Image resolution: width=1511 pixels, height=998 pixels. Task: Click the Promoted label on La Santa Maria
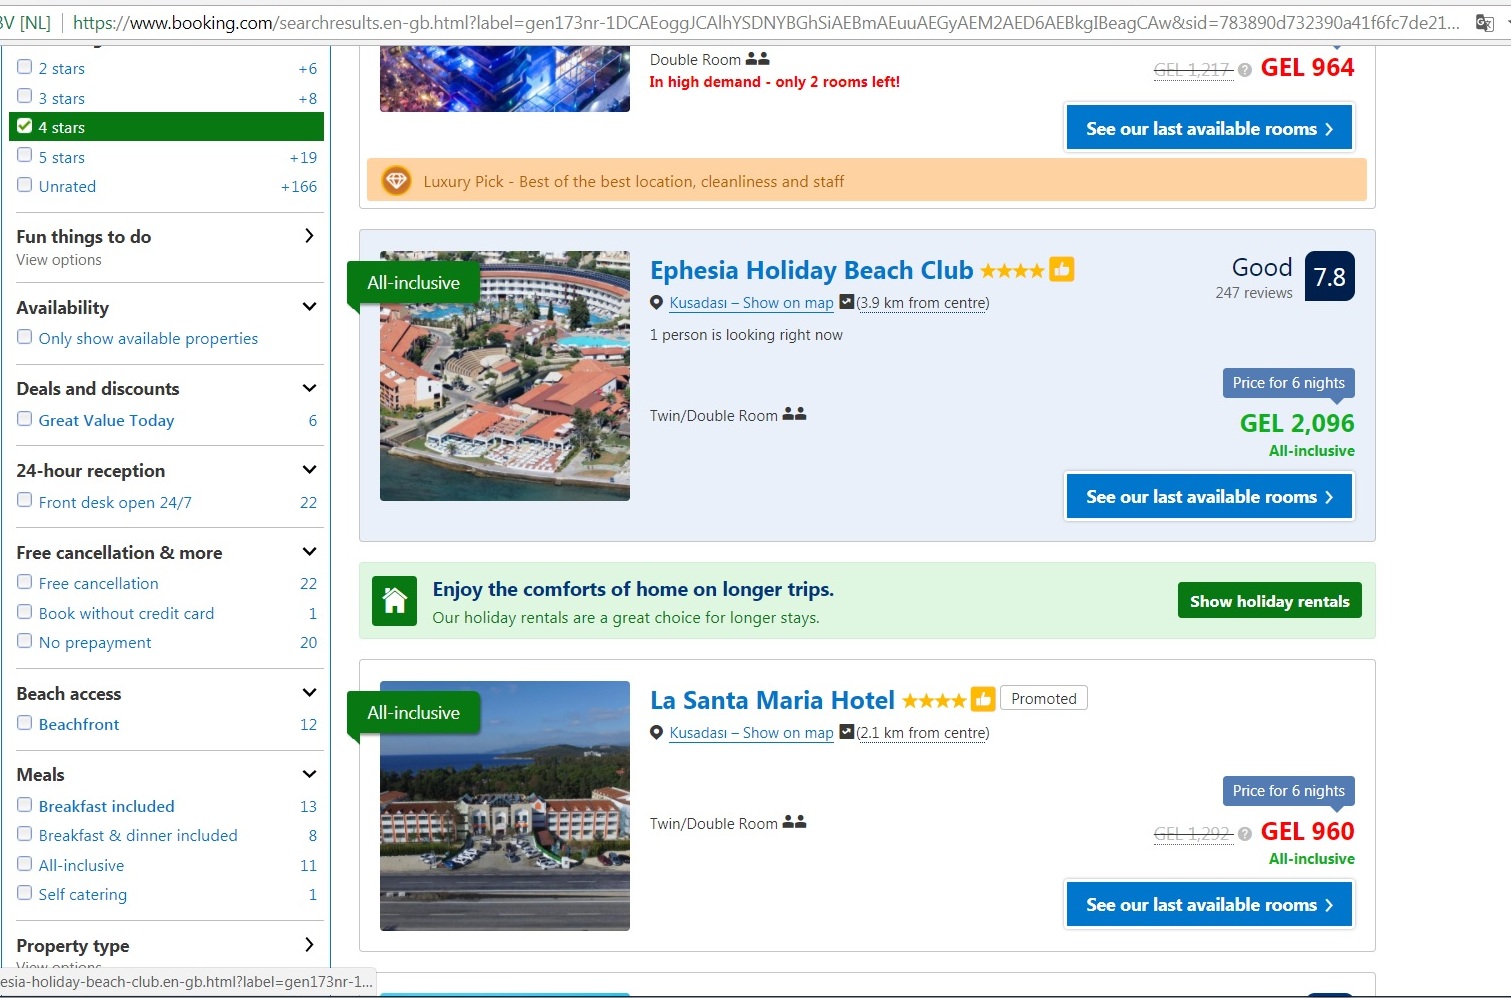point(1044,699)
